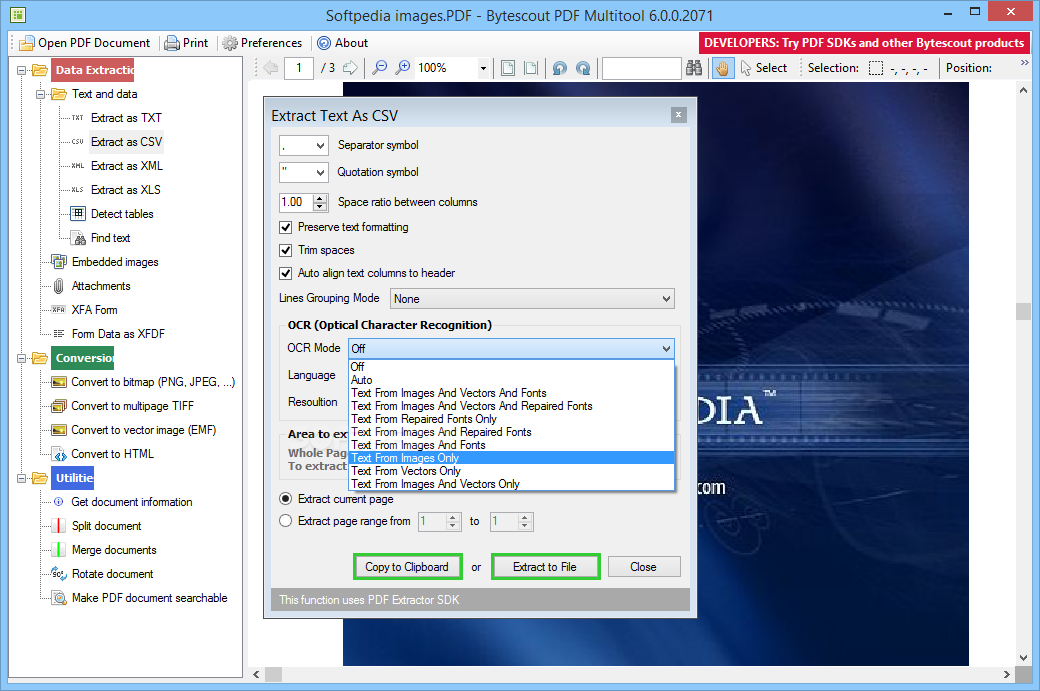
Task: Open Form Data as XFDF
Action: point(118,334)
